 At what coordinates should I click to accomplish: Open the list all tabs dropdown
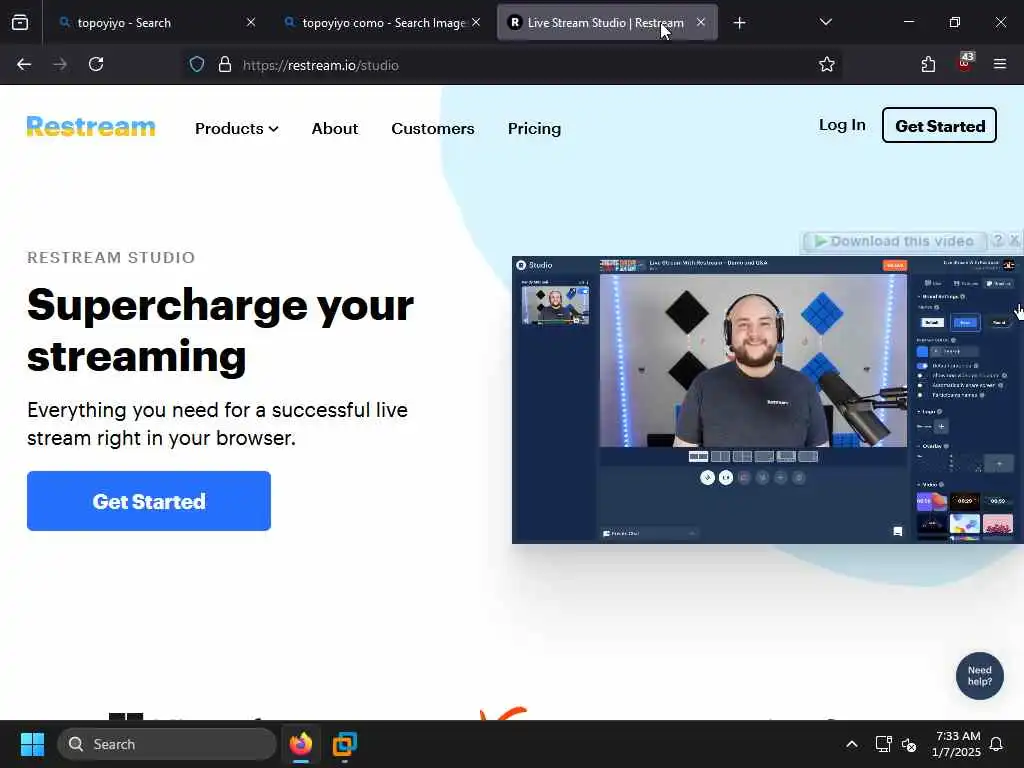click(x=825, y=22)
